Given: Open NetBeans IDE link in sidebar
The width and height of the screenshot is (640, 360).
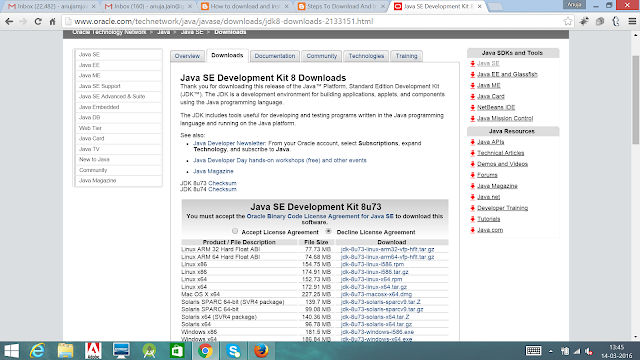Looking at the screenshot, I should tap(496, 107).
